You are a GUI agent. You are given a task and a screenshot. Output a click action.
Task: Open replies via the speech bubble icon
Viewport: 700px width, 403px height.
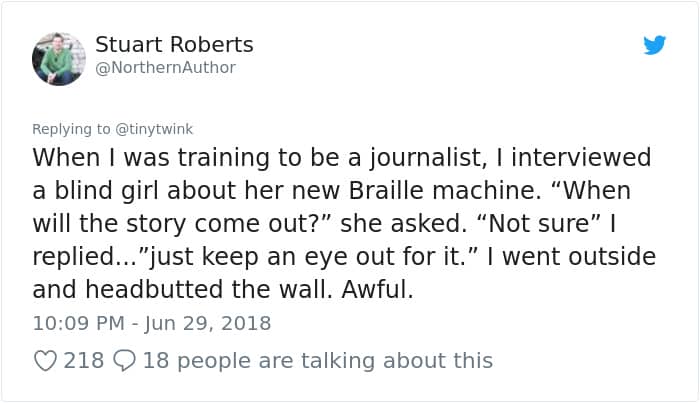[124, 361]
